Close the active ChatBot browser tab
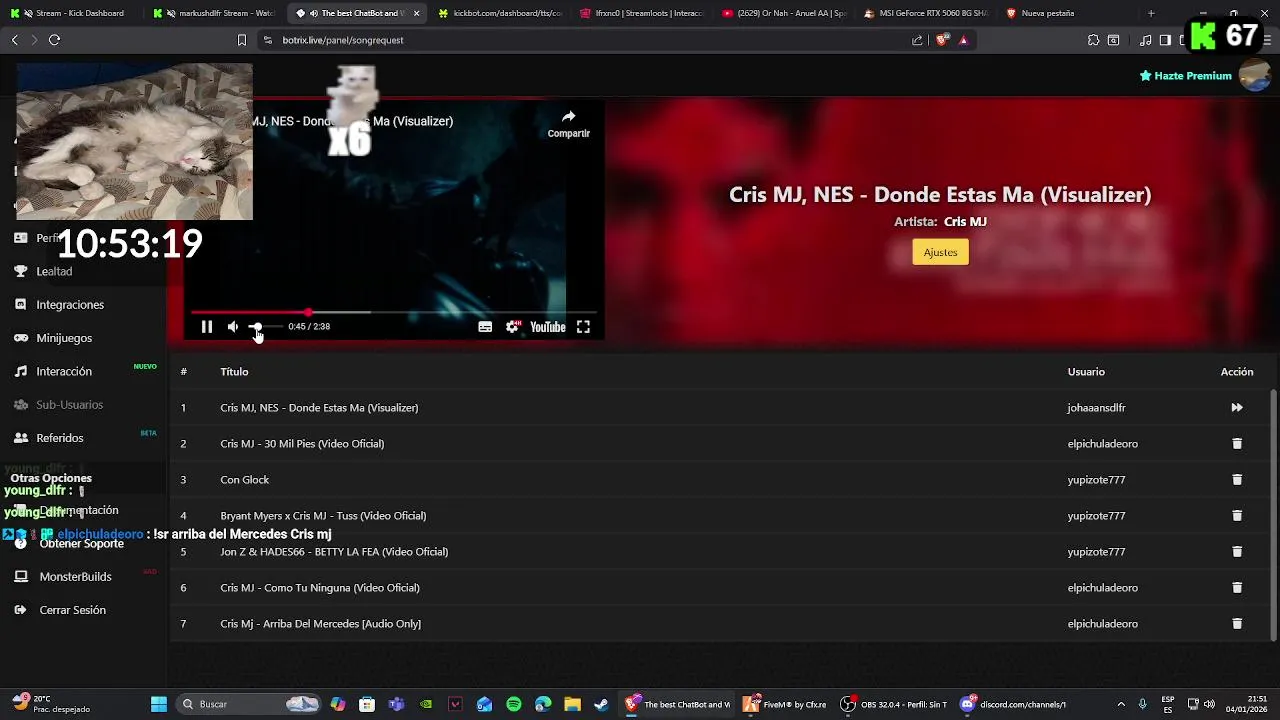This screenshot has width=1280, height=720. (x=417, y=13)
